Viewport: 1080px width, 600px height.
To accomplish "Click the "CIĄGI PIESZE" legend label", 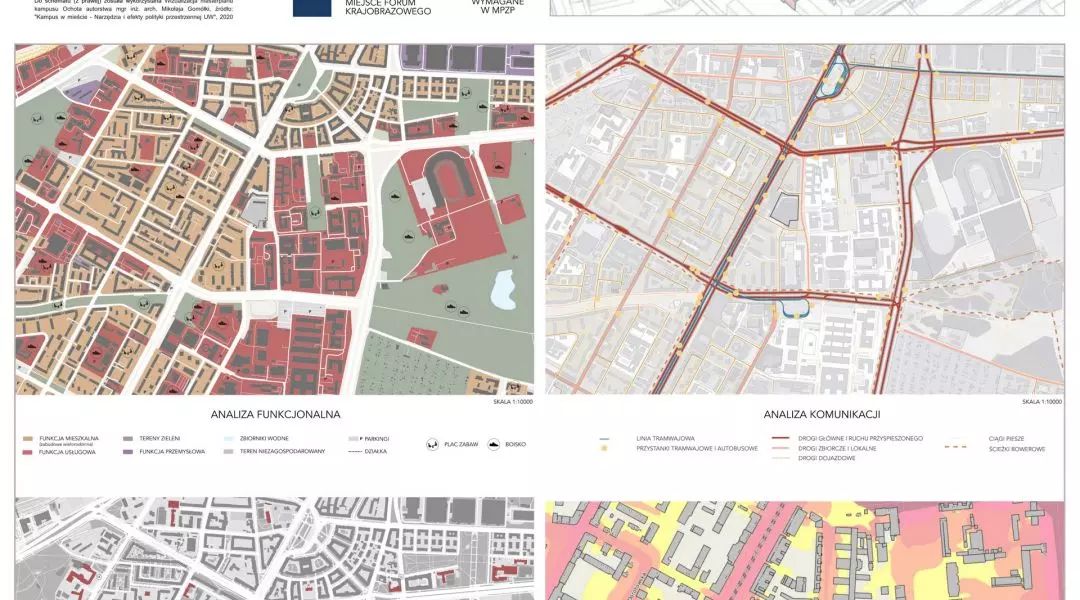I will (x=1006, y=439).
